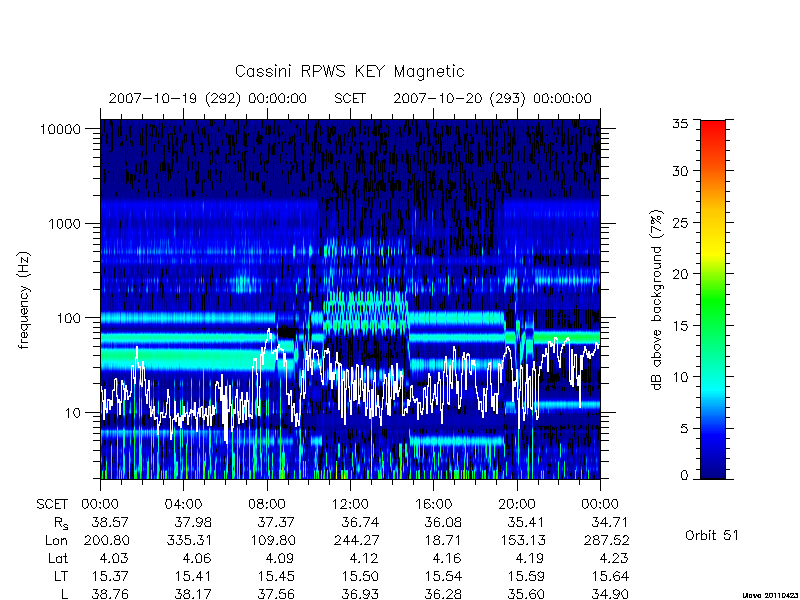800x600 pixels.
Task: Click the '04:00' time tick label
Action: point(183,505)
